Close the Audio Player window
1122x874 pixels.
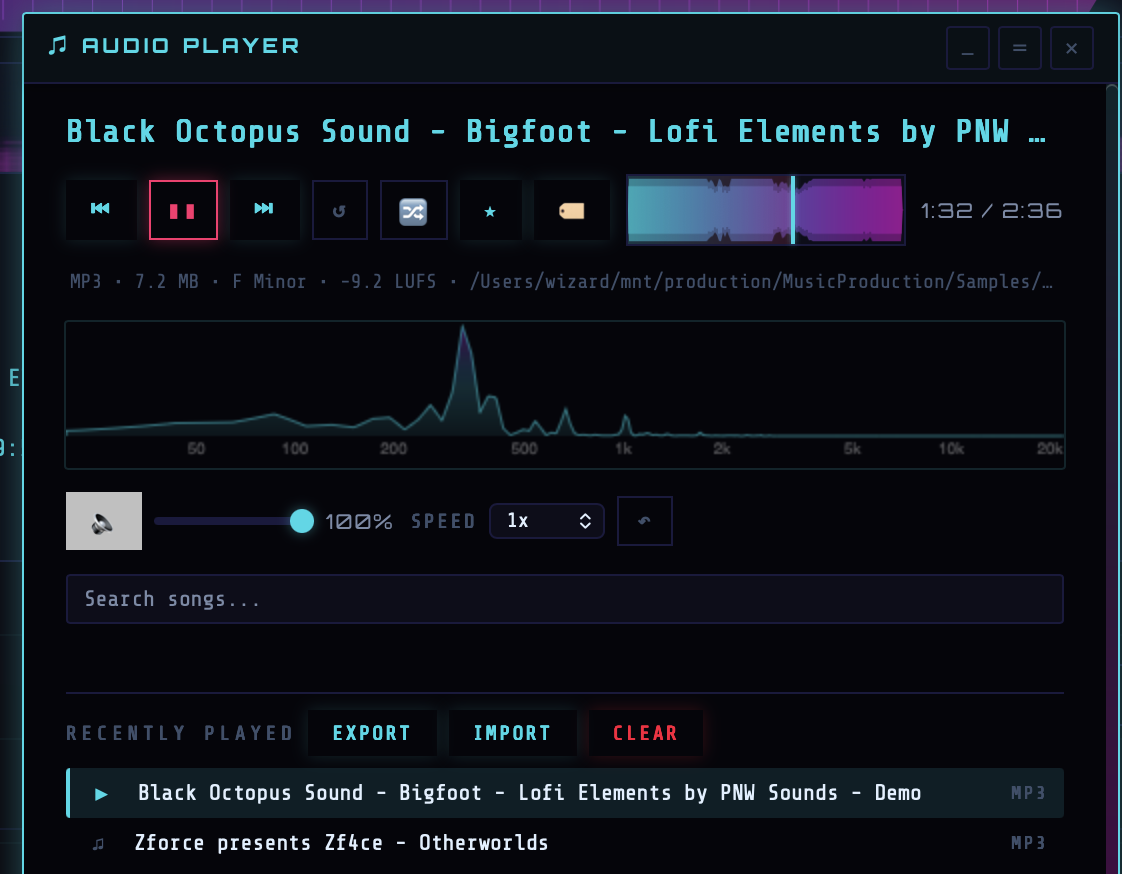click(x=1071, y=48)
